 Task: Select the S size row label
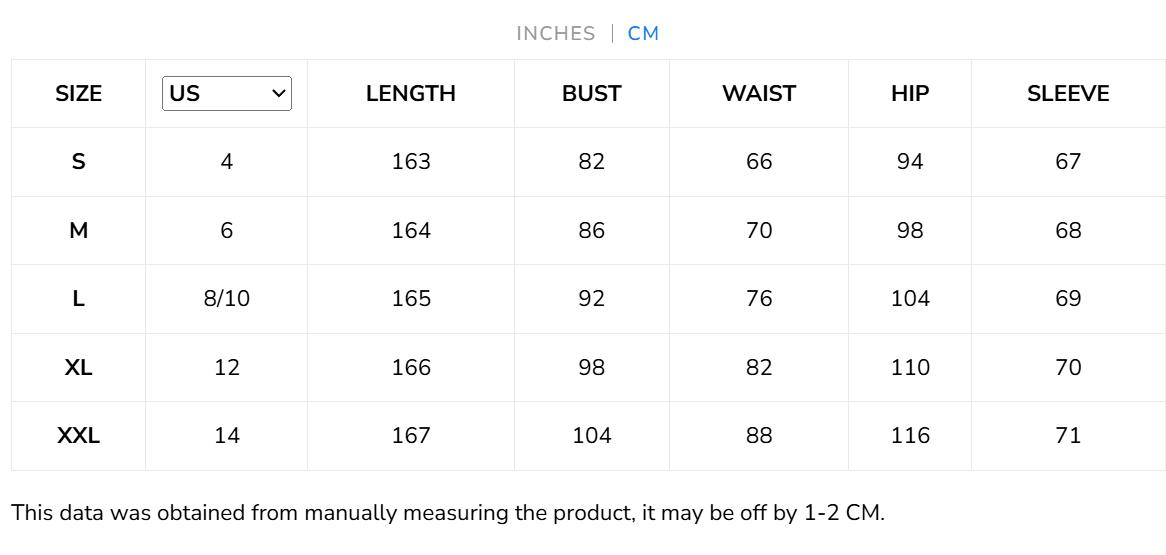(x=78, y=162)
